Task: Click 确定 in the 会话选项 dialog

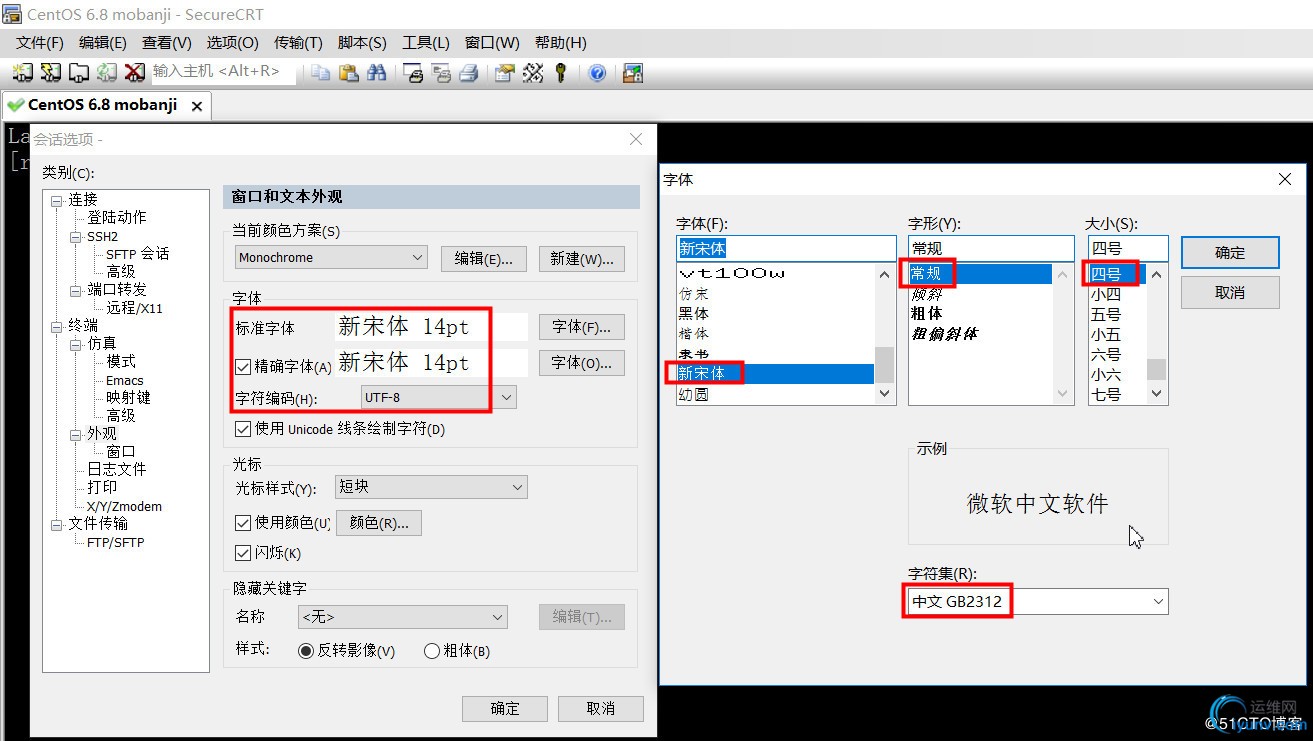Action: click(x=505, y=708)
